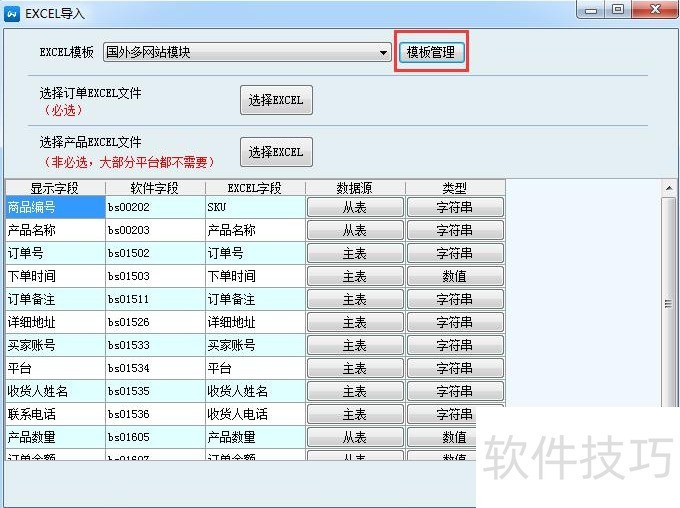
Task: Click 选择EXCEL for product file
Action: (x=276, y=152)
